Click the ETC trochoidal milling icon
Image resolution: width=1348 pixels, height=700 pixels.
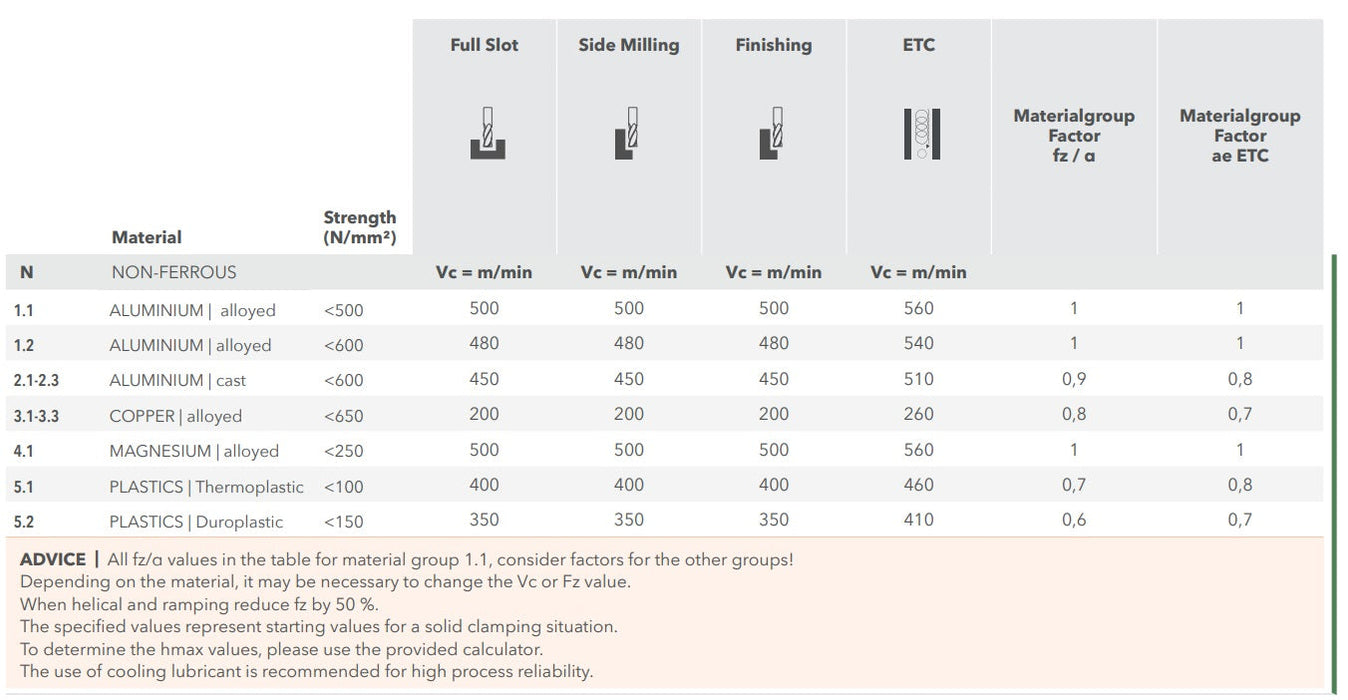tap(920, 133)
